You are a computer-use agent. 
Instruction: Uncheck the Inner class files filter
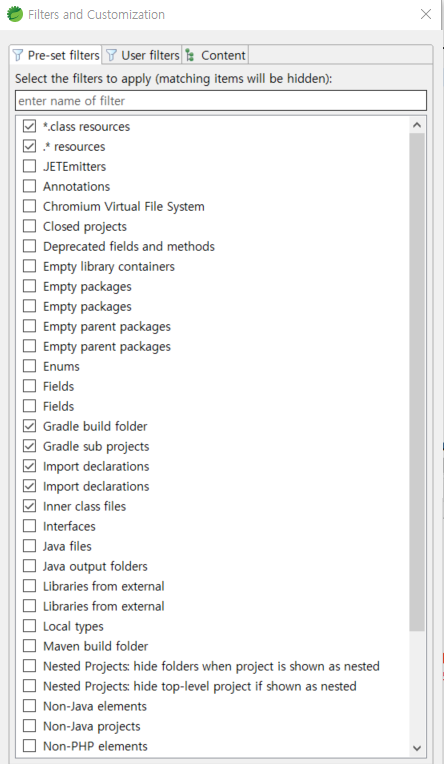tap(29, 506)
